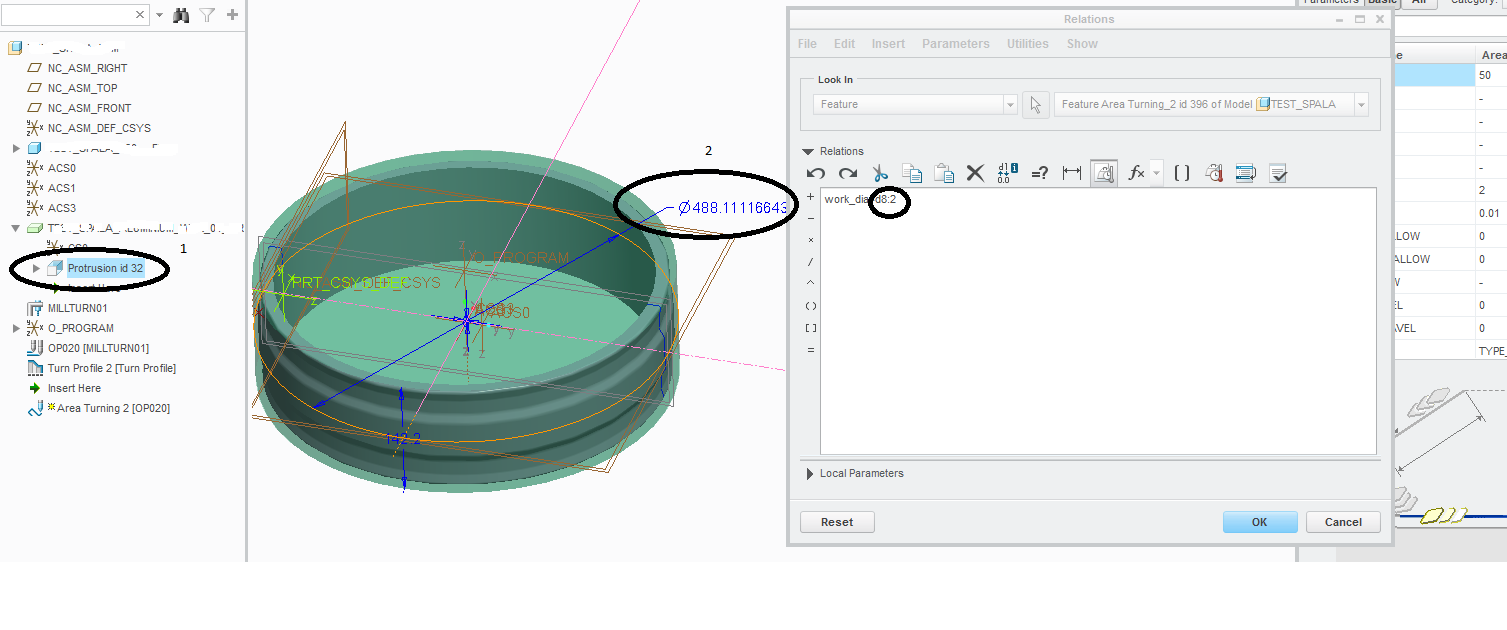
Task: Click the Reset button
Action: [x=837, y=522]
